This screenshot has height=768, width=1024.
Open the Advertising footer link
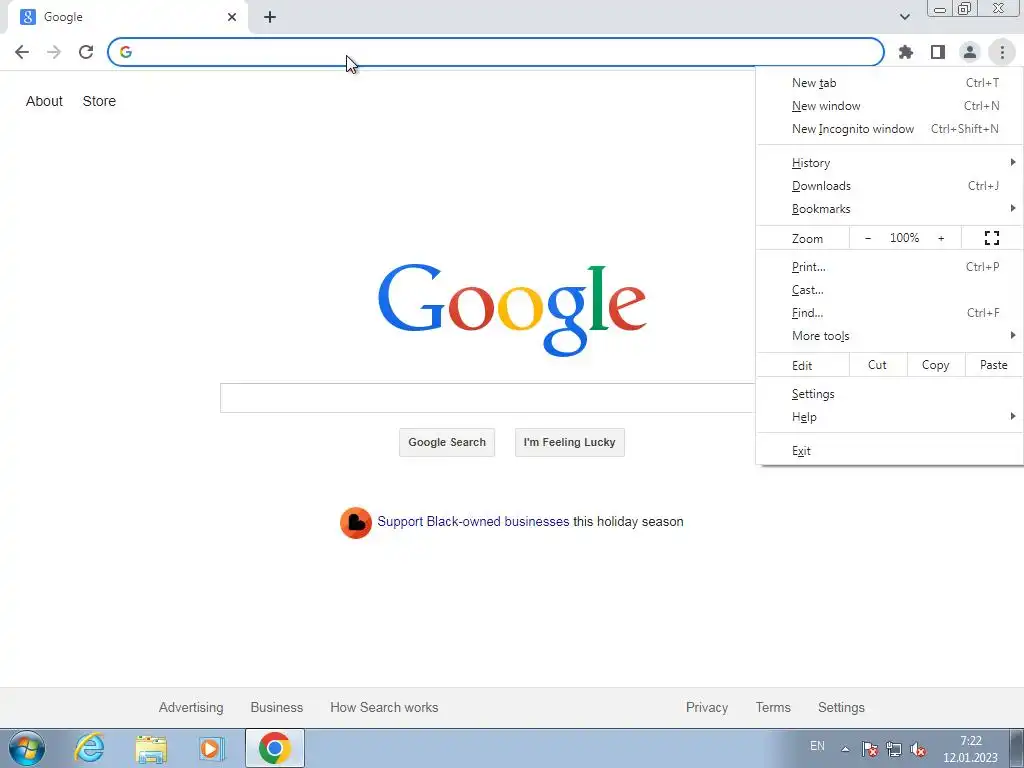pyautogui.click(x=191, y=707)
